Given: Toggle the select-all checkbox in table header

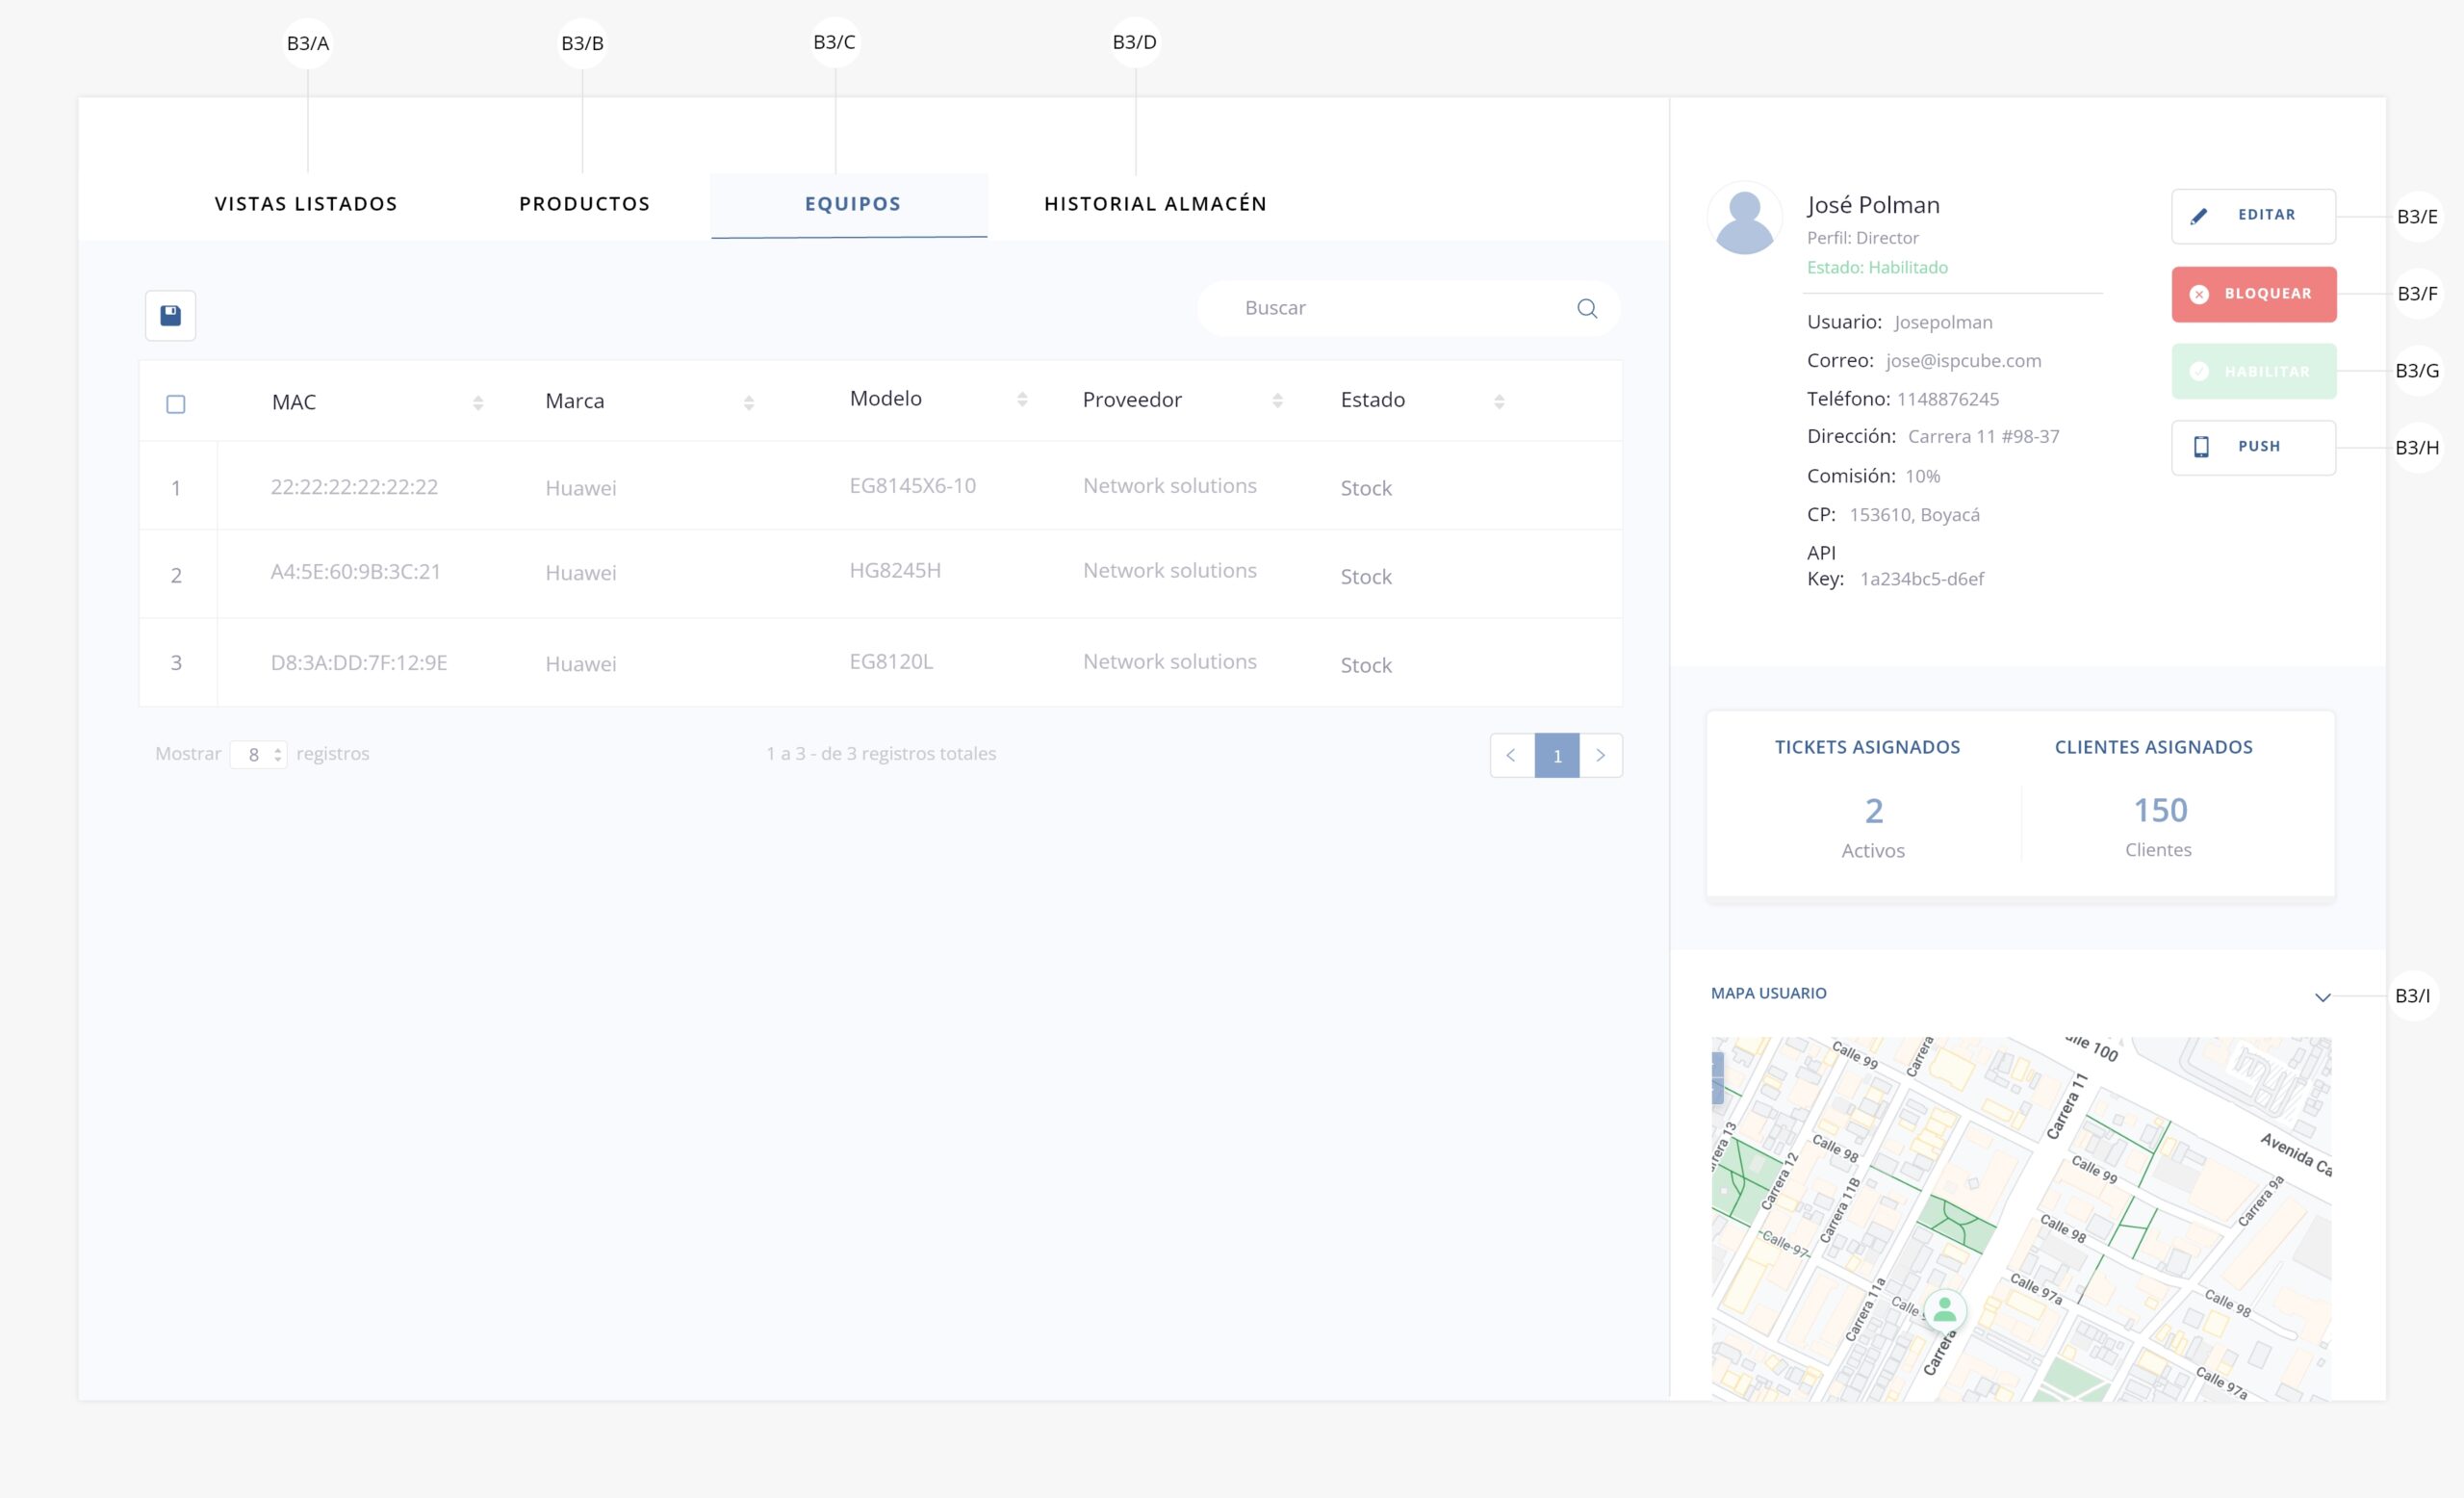Looking at the screenshot, I should point(176,404).
